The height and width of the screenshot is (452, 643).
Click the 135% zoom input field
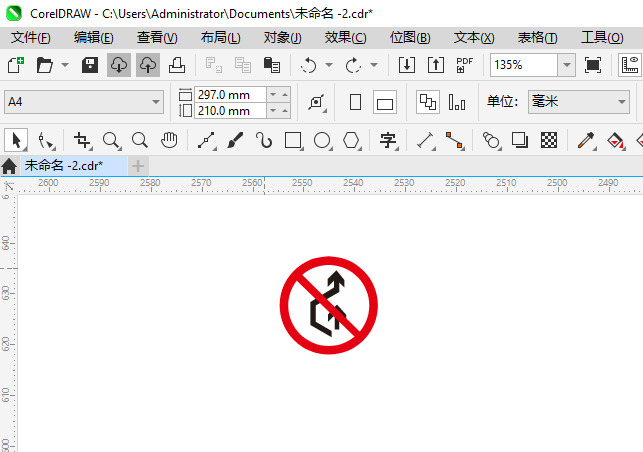tap(524, 65)
